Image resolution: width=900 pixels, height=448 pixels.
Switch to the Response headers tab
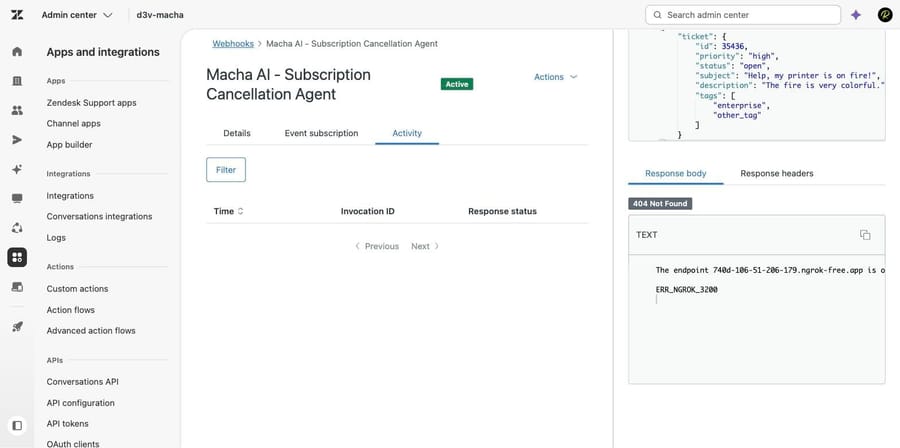[x=777, y=173]
